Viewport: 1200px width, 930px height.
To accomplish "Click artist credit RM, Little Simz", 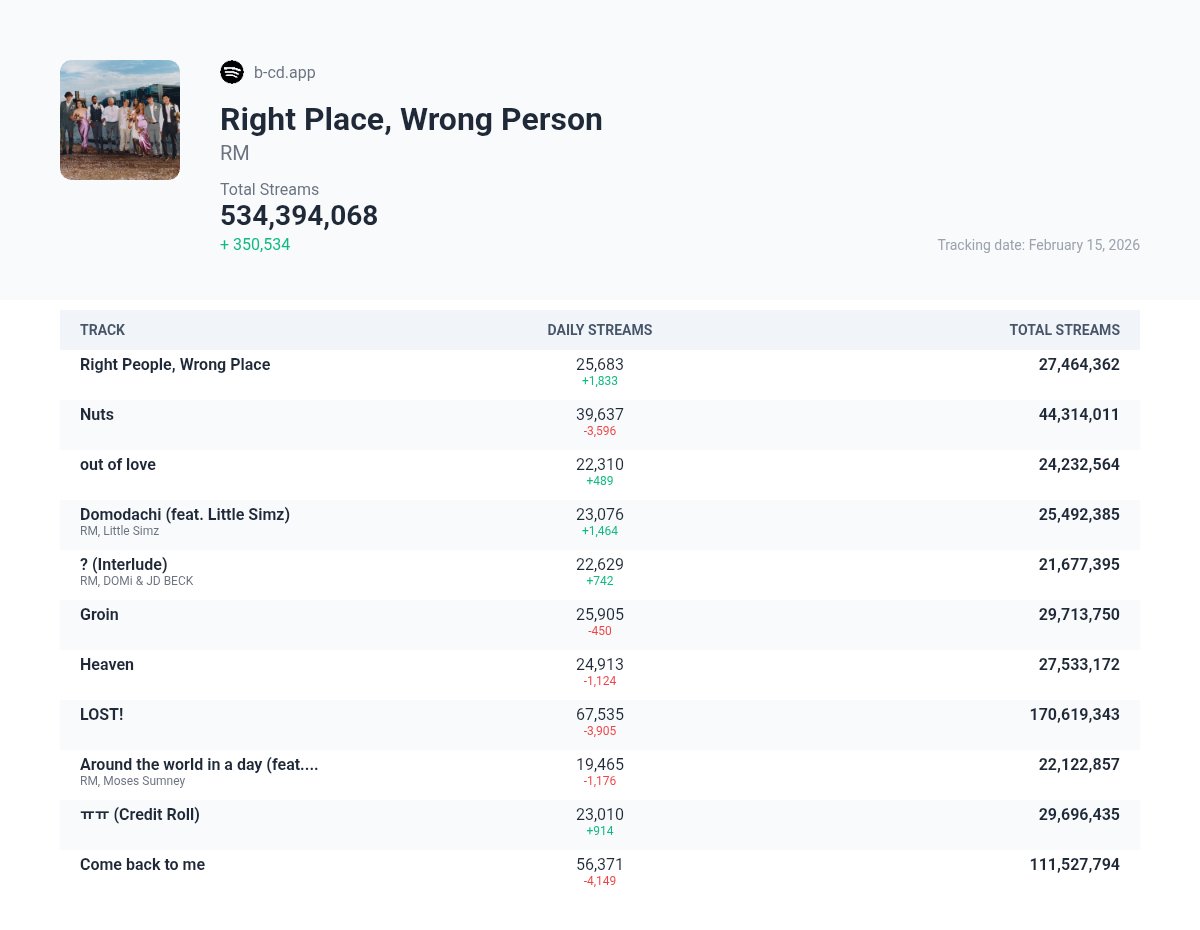I will [119, 531].
